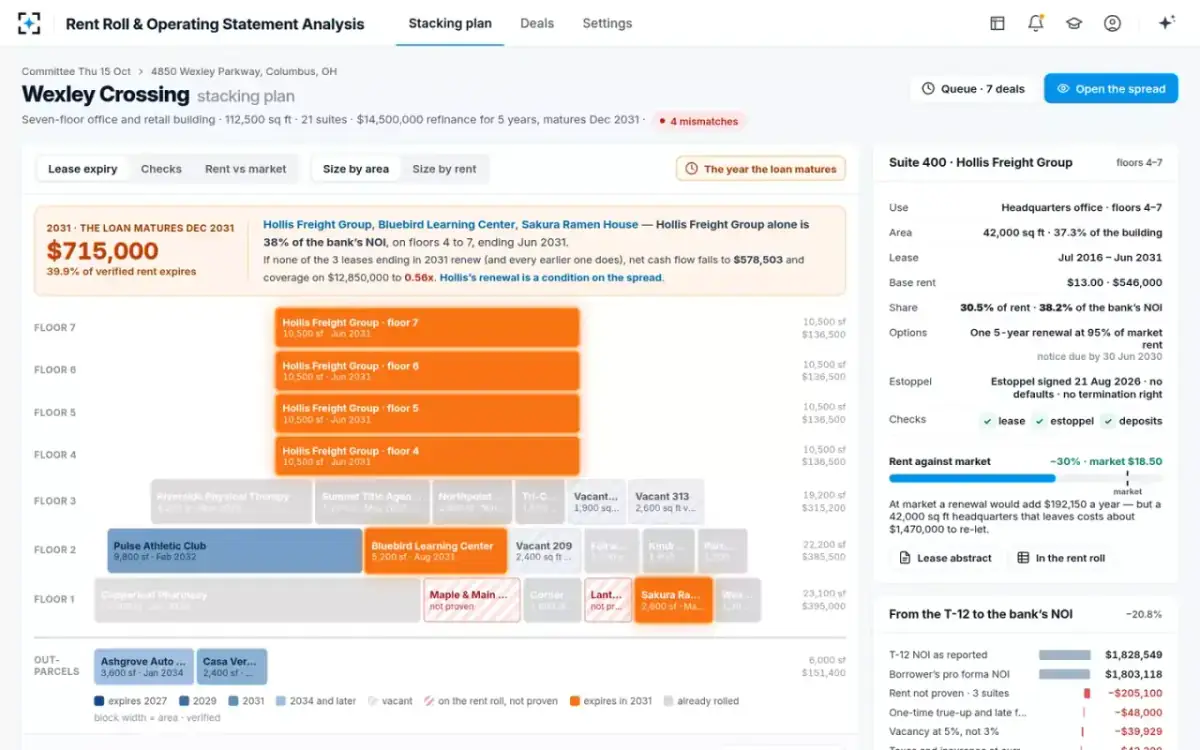Open the Queue · 7 deals button
The width and height of the screenshot is (1200, 750).
[x=973, y=89]
